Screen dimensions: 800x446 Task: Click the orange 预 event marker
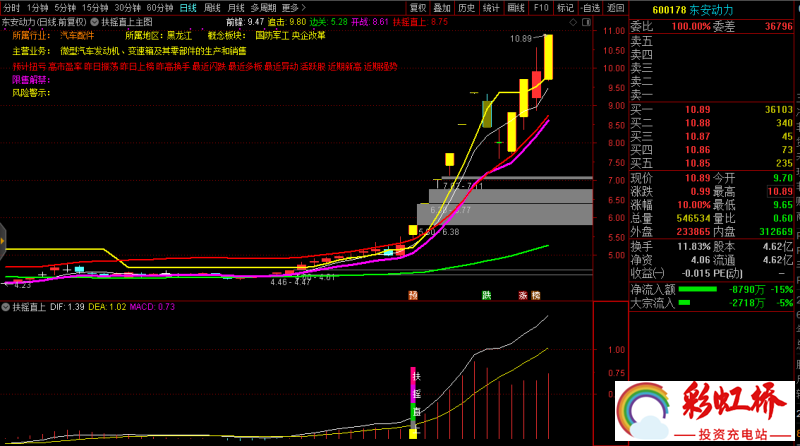413,295
